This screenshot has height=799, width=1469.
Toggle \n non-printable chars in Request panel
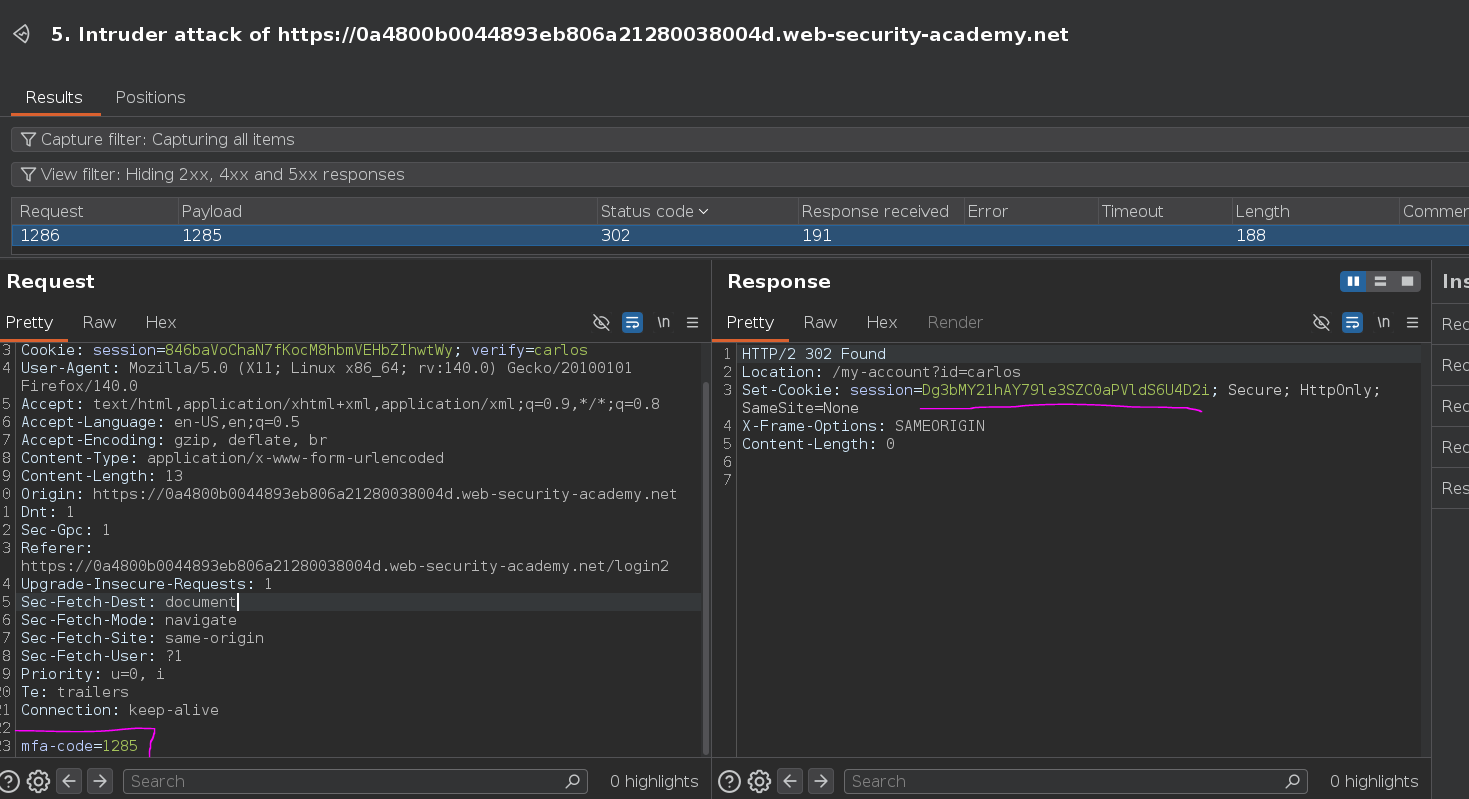[x=663, y=322]
